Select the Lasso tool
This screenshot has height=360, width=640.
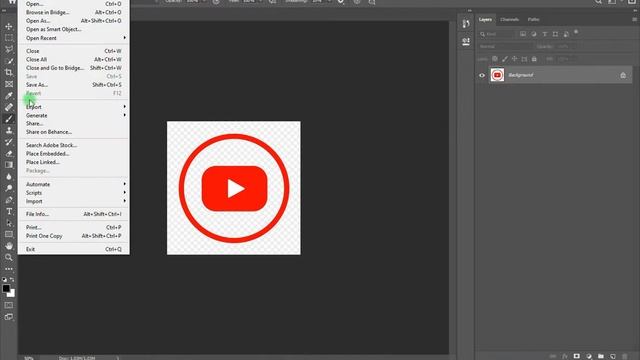click(9, 49)
